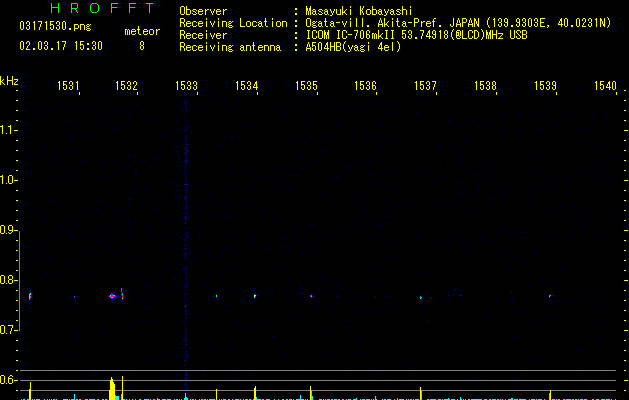Click the meteor echo at 1534
The width and height of the screenshot is (629, 400).
(x=255, y=296)
